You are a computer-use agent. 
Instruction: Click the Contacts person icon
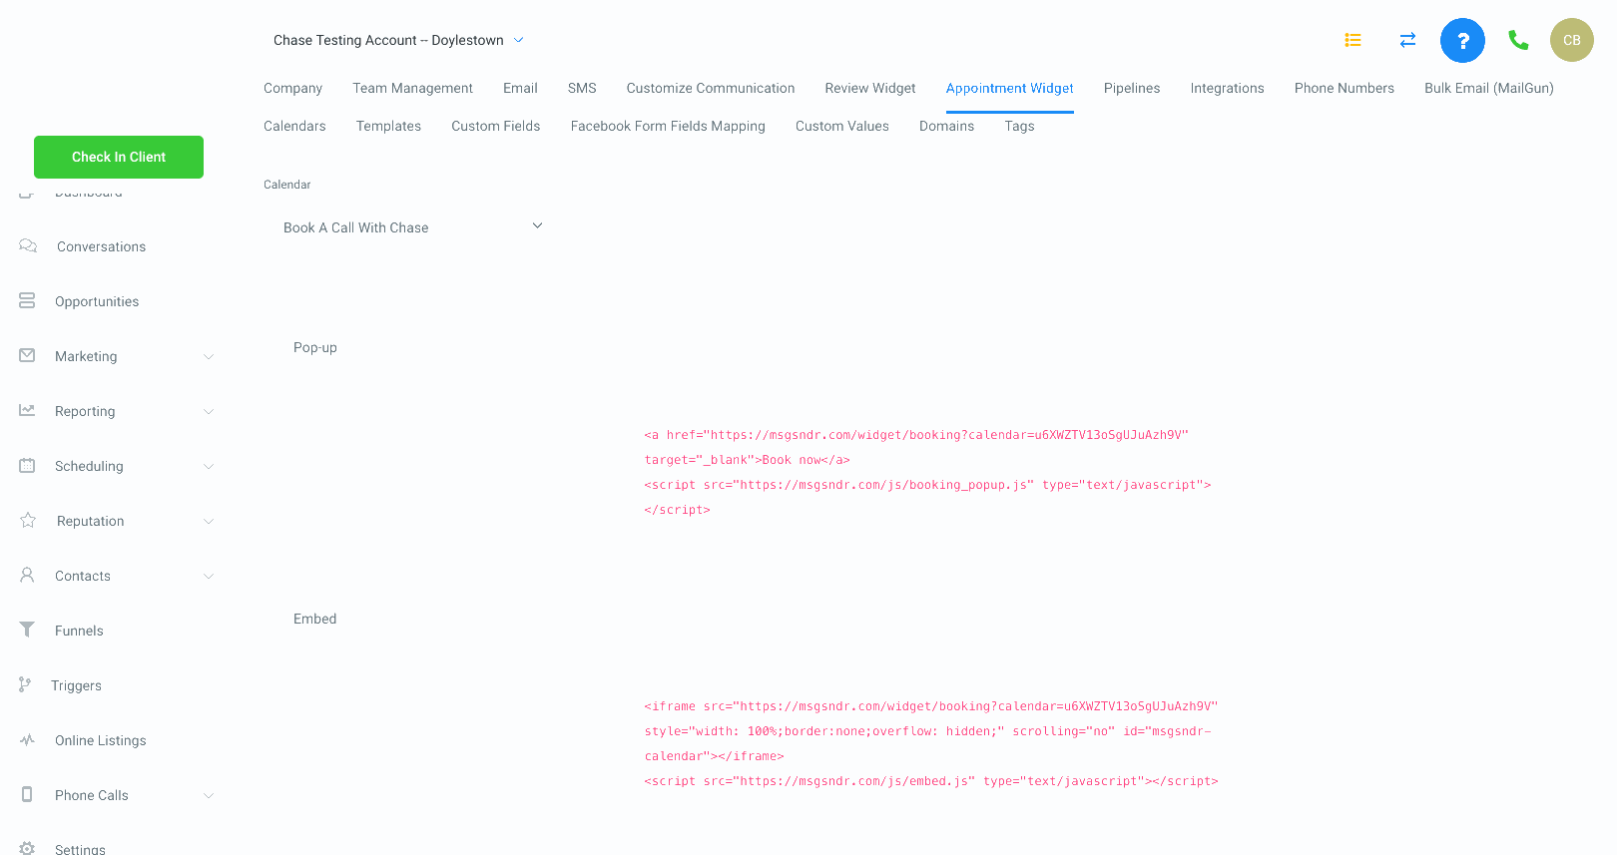coord(27,575)
